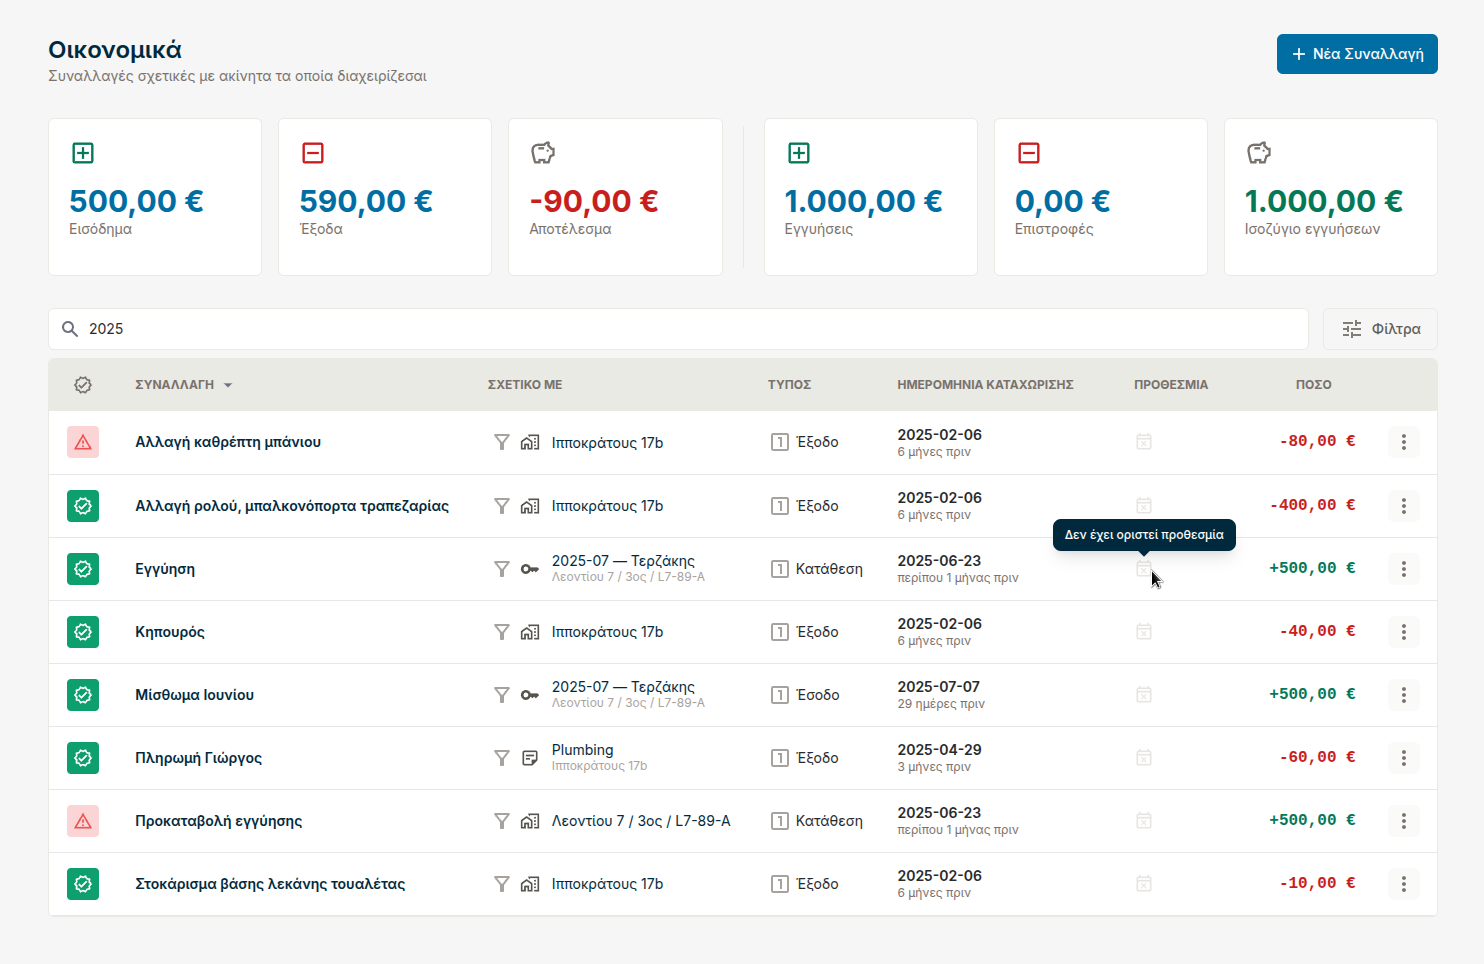Screen dimensions: 1484x964
Task: Open the Στοκάρισμα βάσης λεκάνης τουαλέτας transaction
Action: click(x=270, y=884)
